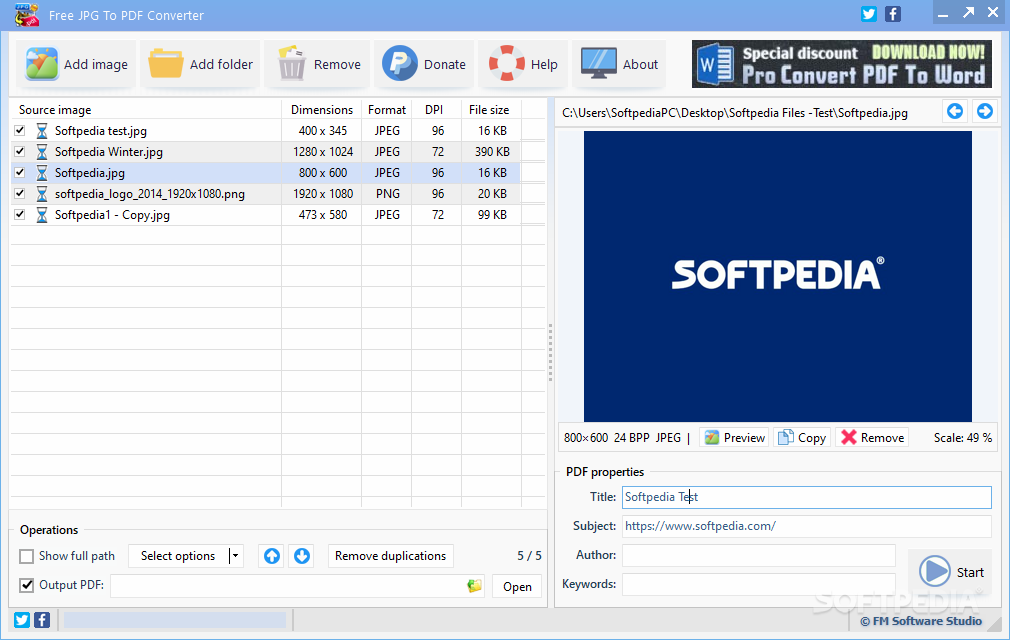Open the About monitor button
Image resolution: width=1010 pixels, height=640 pixels.
(619, 64)
